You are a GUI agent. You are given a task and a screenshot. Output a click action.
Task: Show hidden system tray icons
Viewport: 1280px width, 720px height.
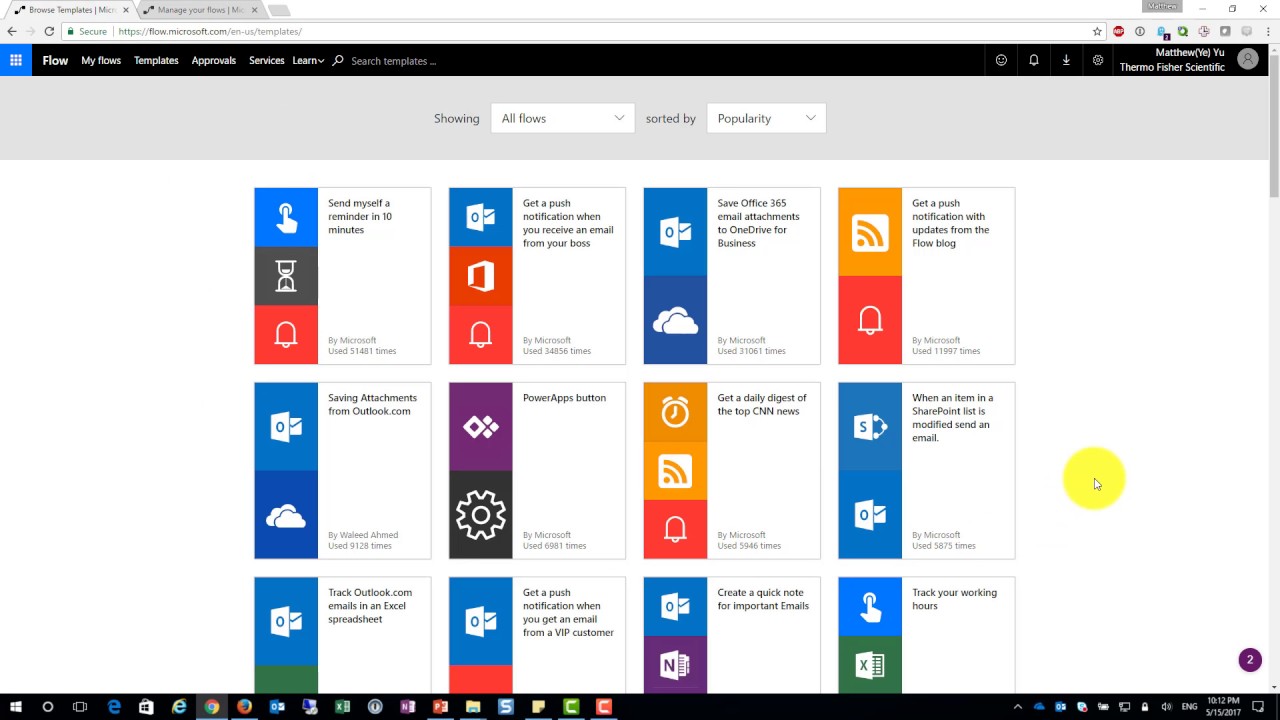point(1018,707)
